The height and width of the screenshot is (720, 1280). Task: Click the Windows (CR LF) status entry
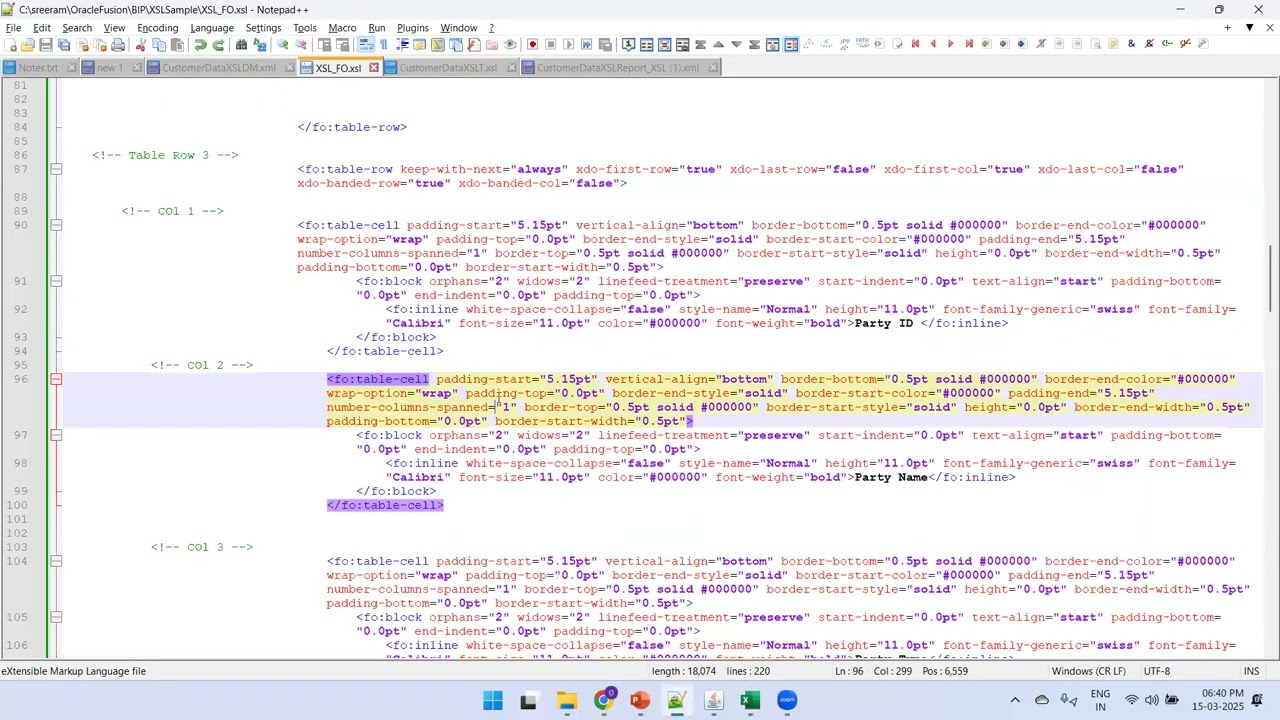tap(1089, 671)
